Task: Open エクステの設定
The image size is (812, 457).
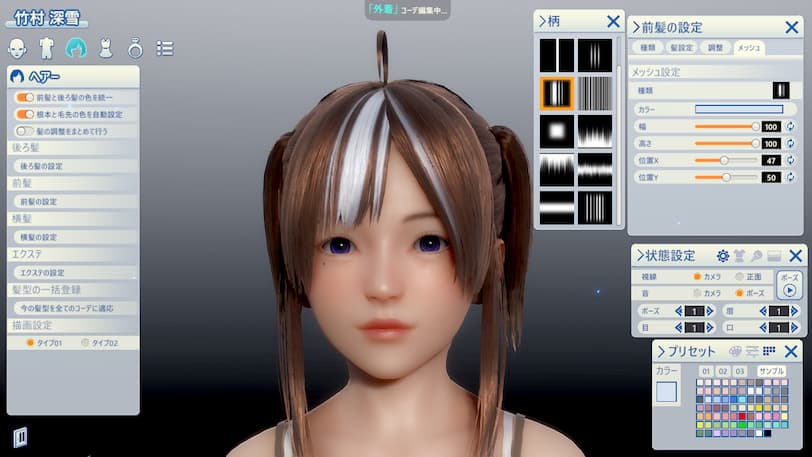Action: (x=74, y=273)
